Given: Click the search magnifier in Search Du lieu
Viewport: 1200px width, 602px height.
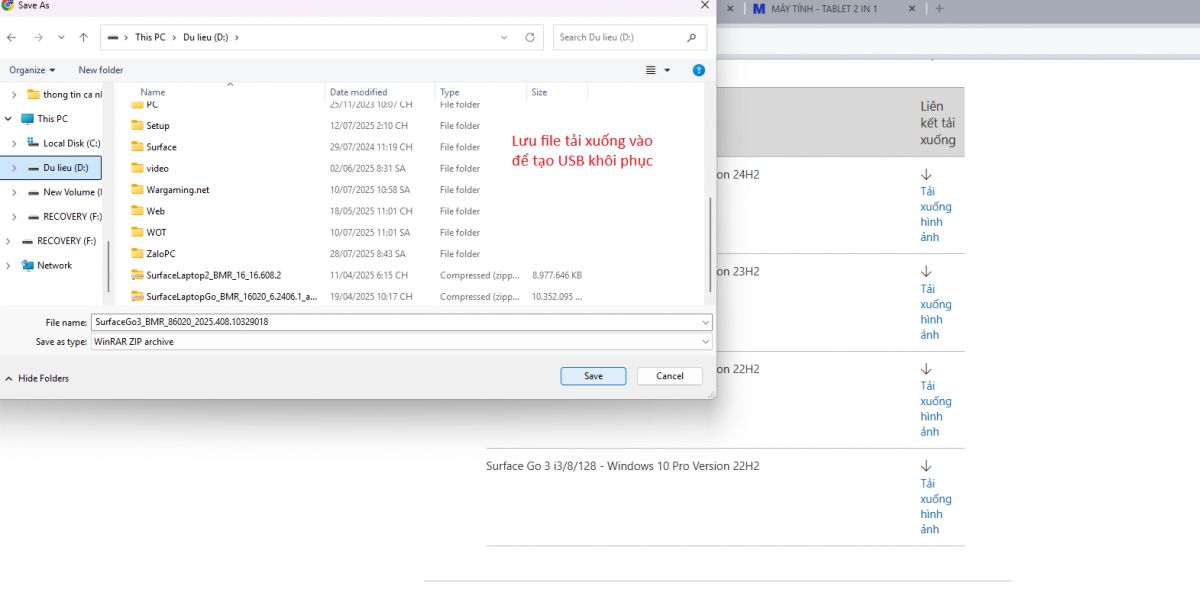Looking at the screenshot, I should click(x=692, y=37).
